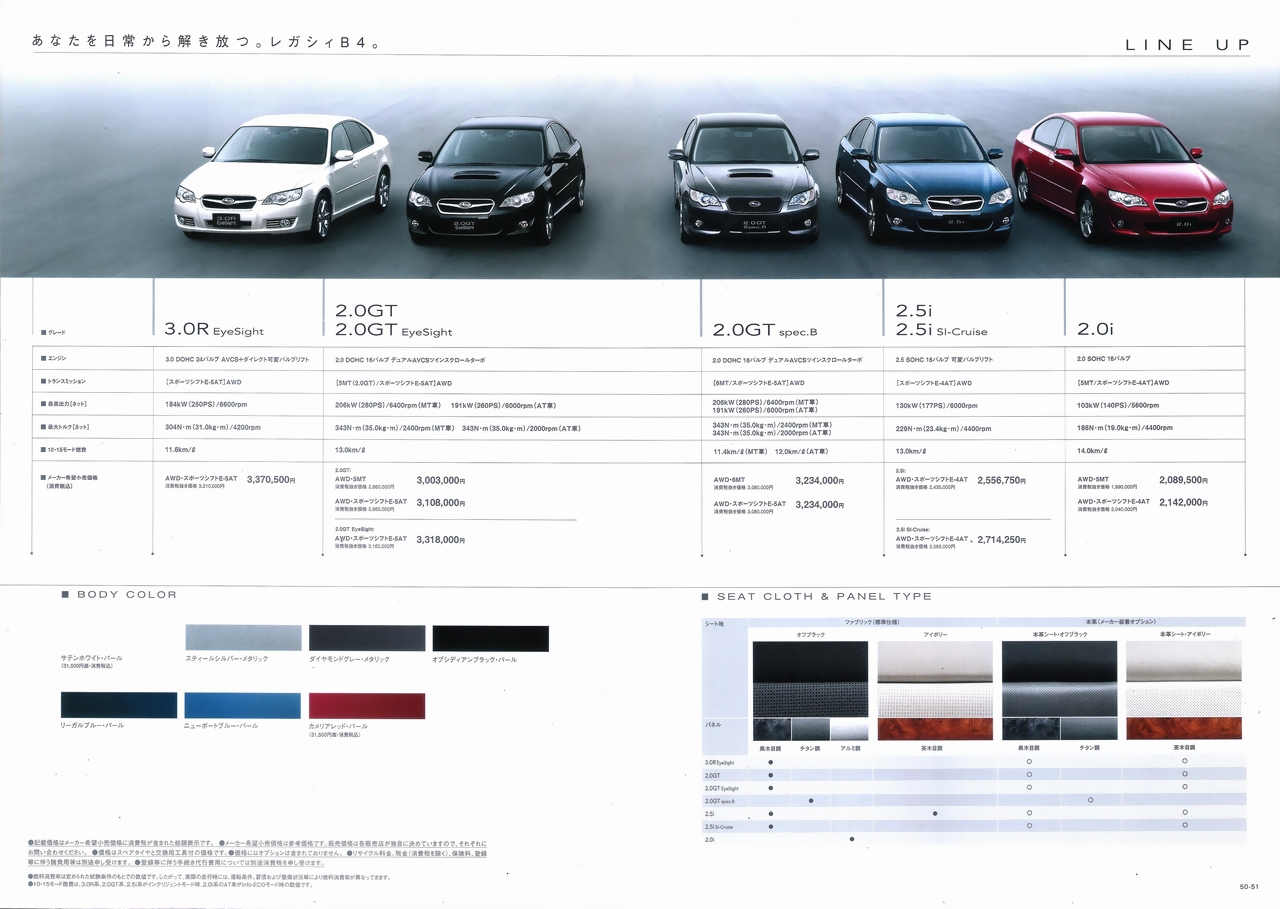Click the トランスミッション row label
Image resolution: width=1280 pixels, height=909 pixels.
[67, 381]
